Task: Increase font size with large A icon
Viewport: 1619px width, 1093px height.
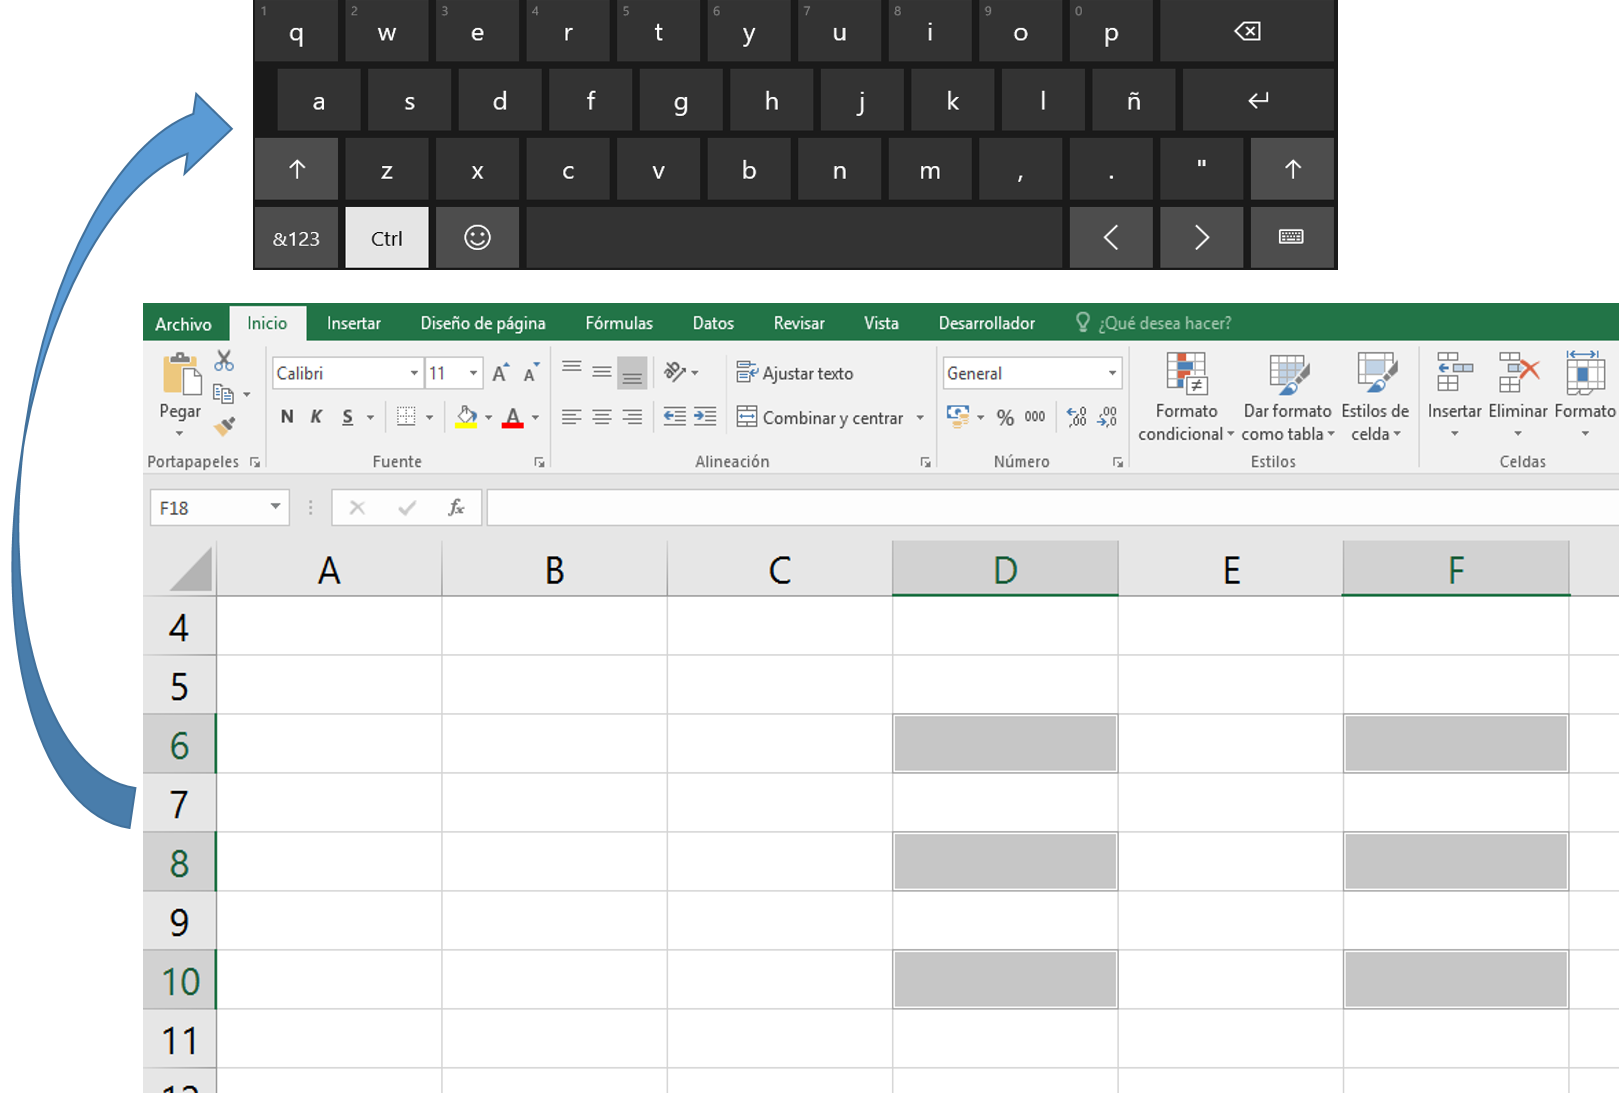Action: point(501,373)
